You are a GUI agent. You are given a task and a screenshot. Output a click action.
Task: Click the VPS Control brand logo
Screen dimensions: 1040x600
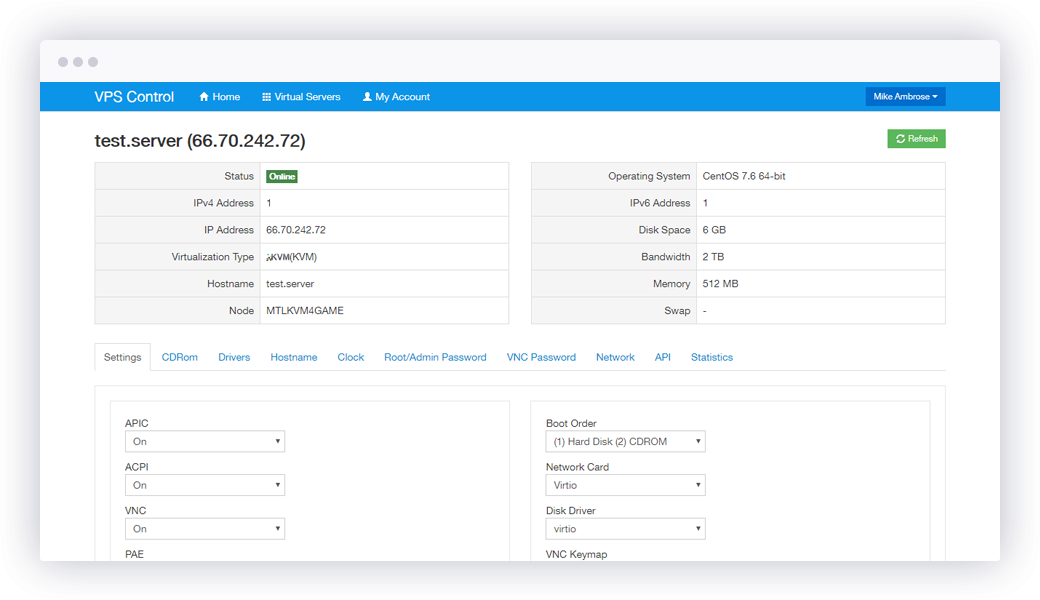coord(134,96)
